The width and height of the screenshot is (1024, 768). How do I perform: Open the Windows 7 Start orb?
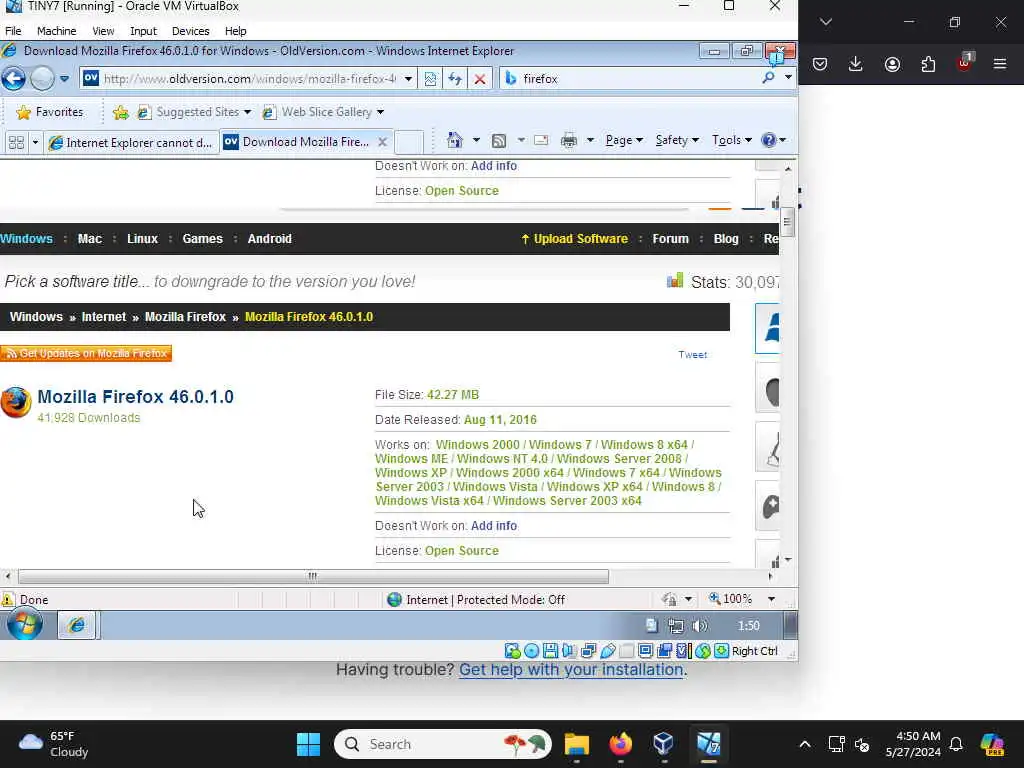[25, 625]
